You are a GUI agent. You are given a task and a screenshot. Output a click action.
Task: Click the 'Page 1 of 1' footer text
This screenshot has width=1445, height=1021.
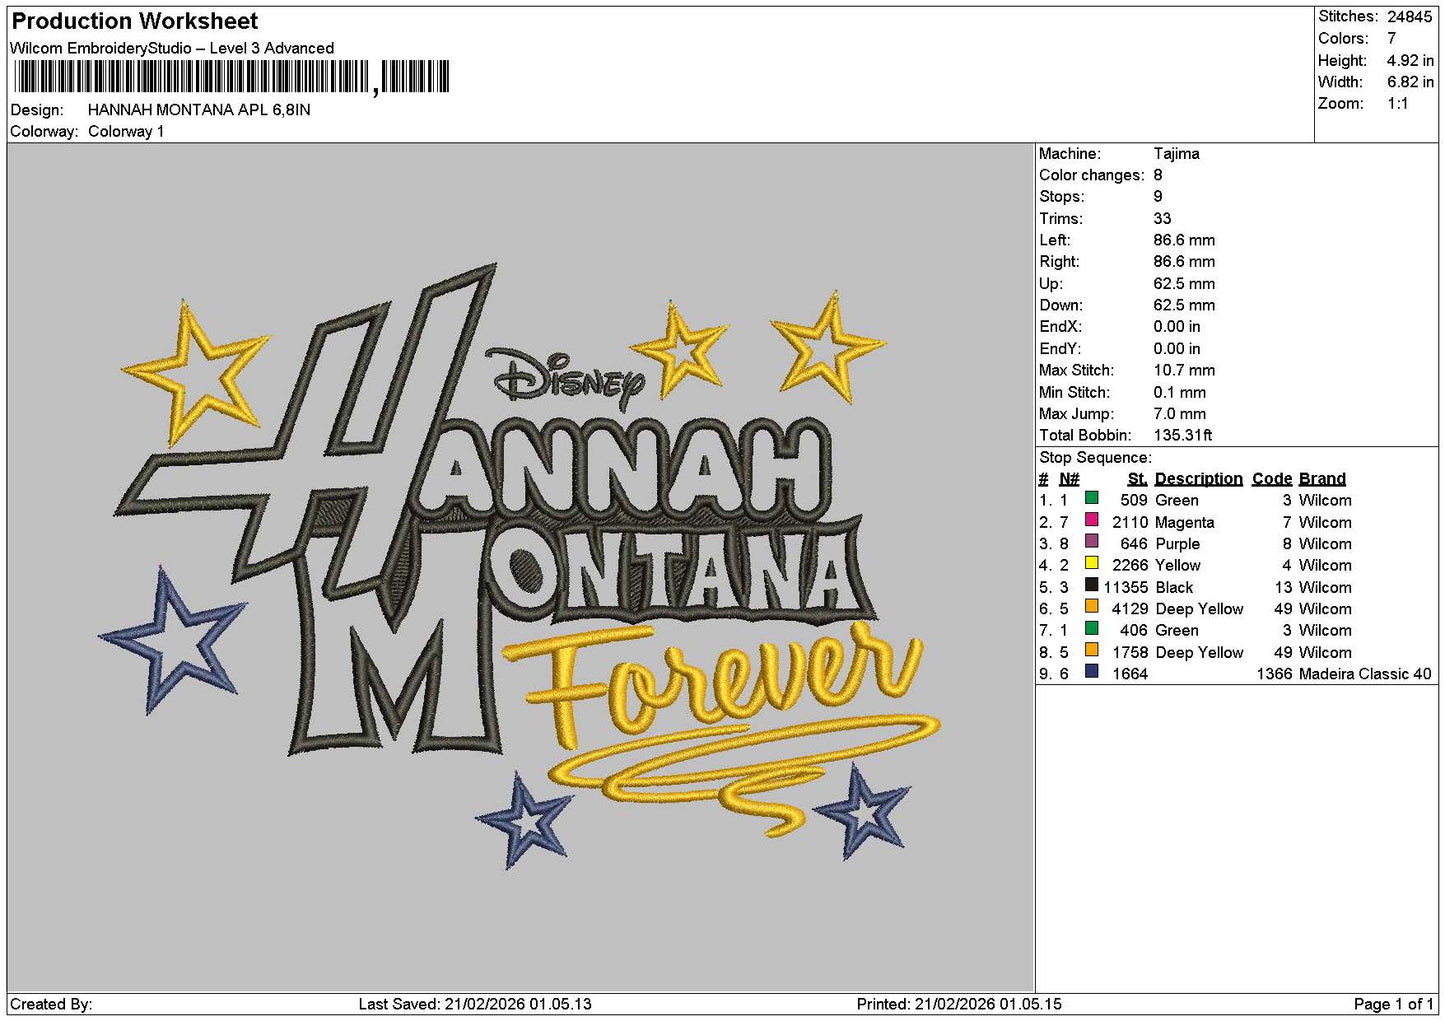tap(1394, 1004)
